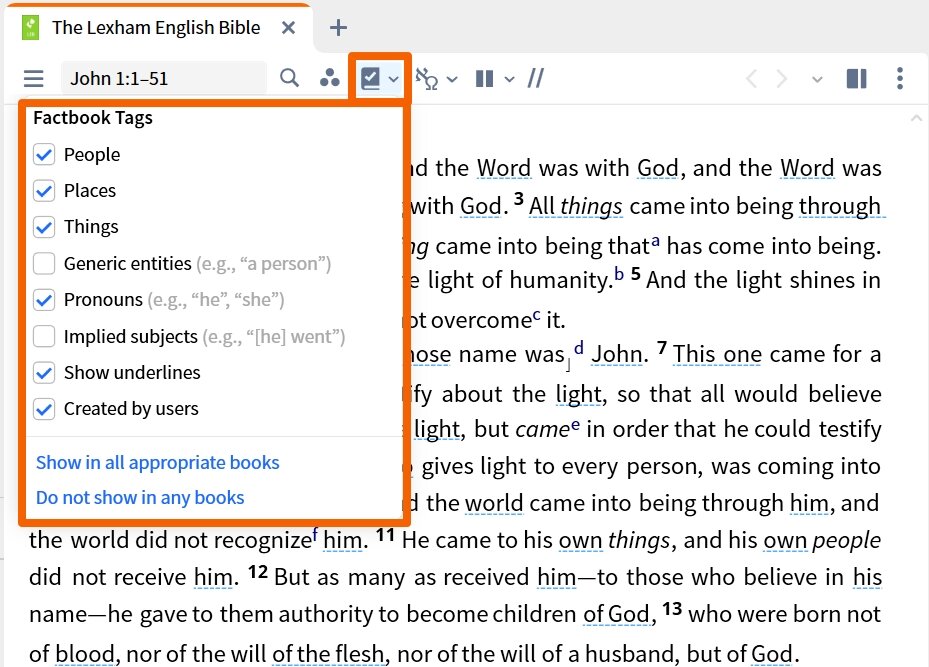Image resolution: width=929 pixels, height=667 pixels.
Task: Close The Lexham English Bible tab
Action: pyautogui.click(x=289, y=27)
